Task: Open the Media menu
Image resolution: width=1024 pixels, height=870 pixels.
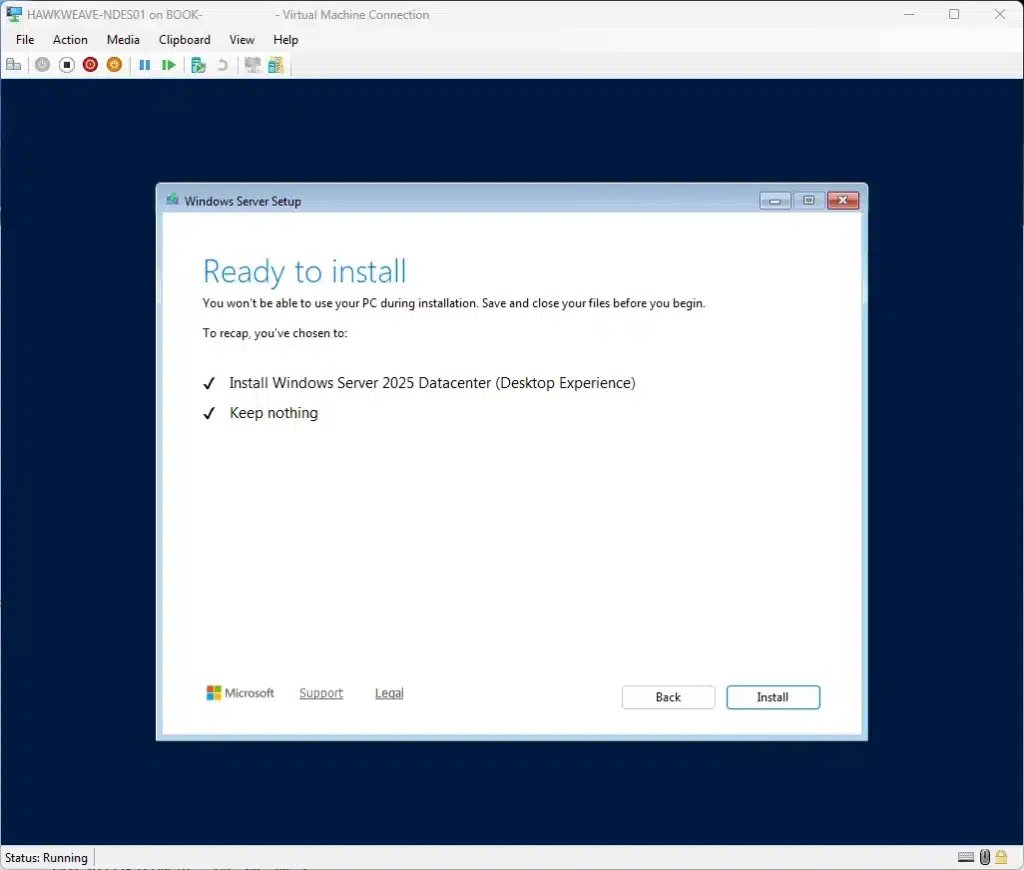Action: click(123, 40)
